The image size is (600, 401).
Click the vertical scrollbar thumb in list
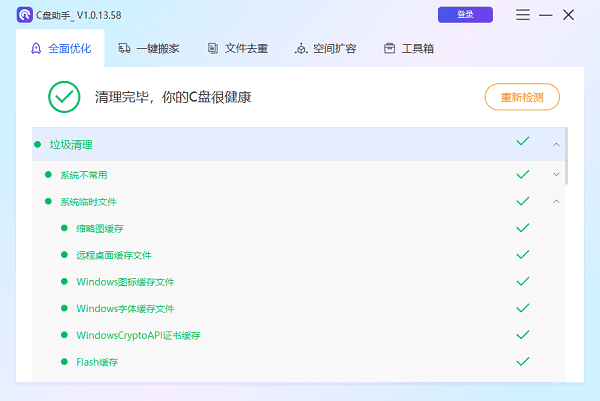pyautogui.click(x=566, y=155)
